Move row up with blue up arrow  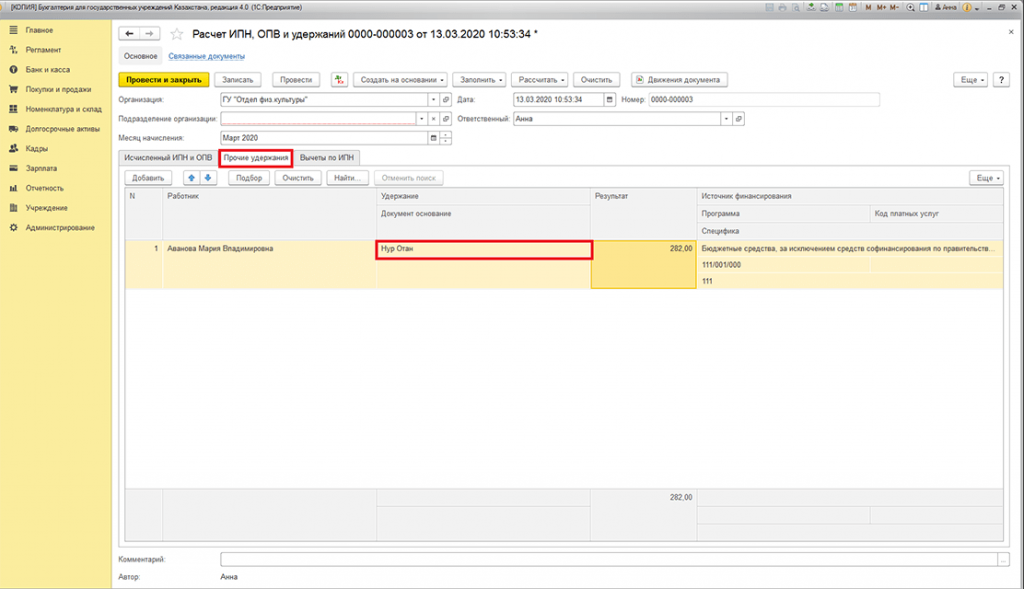192,178
